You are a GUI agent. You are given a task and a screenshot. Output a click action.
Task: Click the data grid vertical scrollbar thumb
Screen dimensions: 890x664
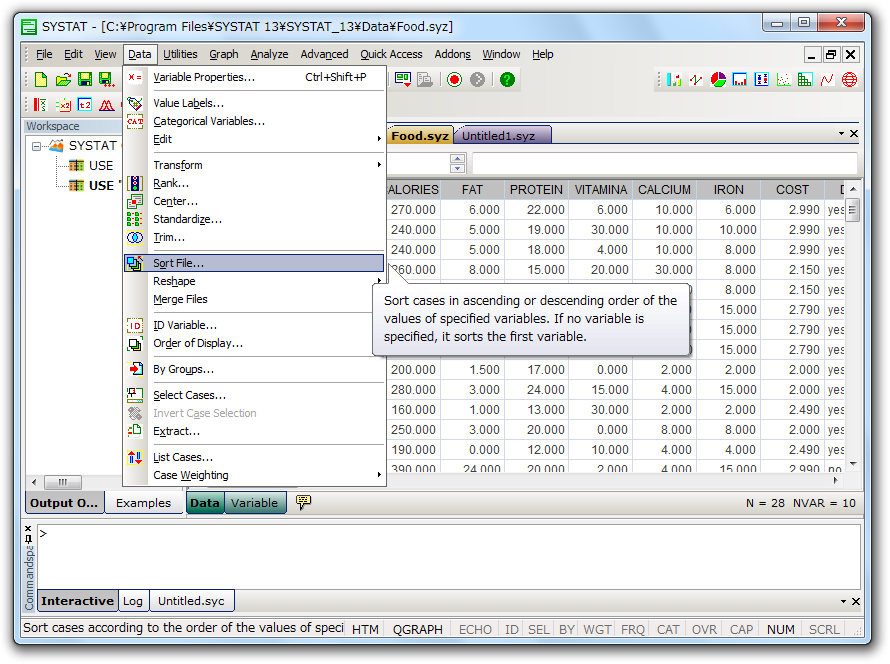pyautogui.click(x=853, y=210)
